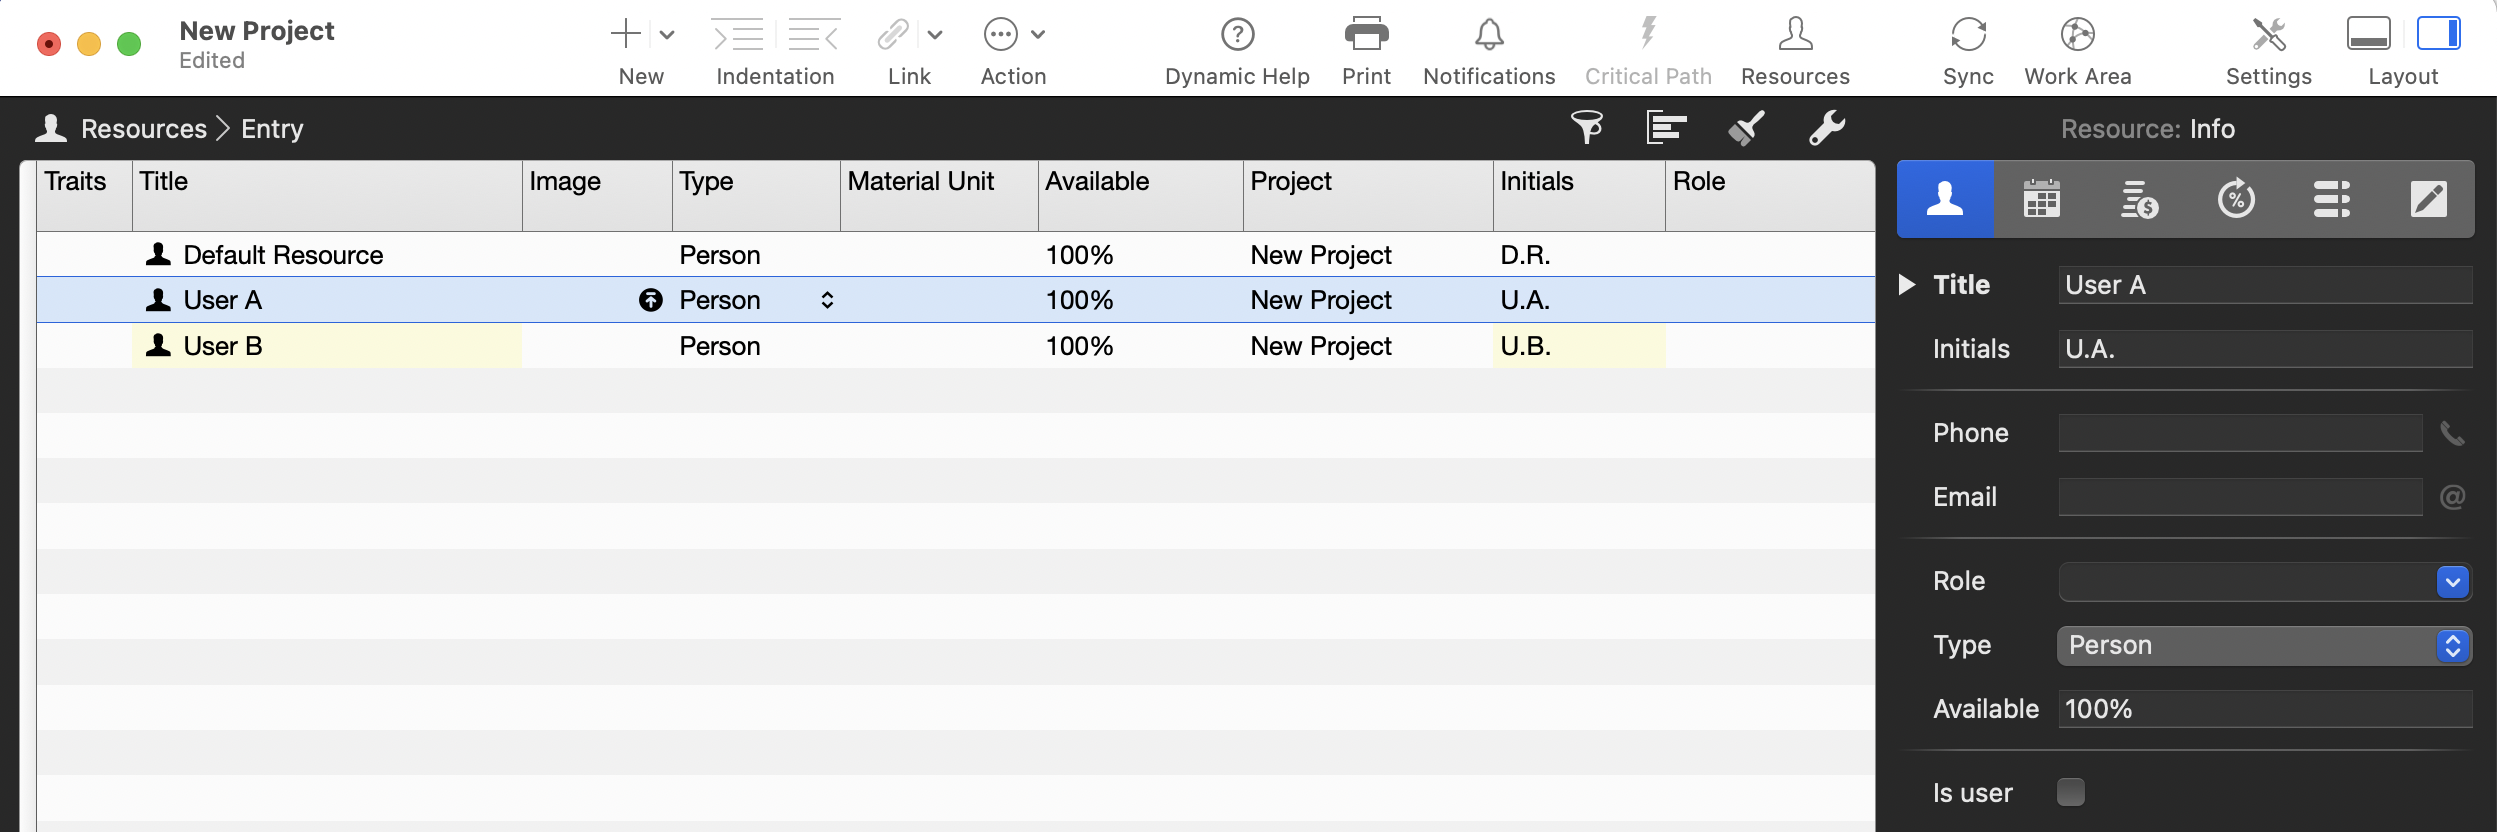Open the paintbrush styles icon
Screen dimensions: 2497x832
[1746, 128]
